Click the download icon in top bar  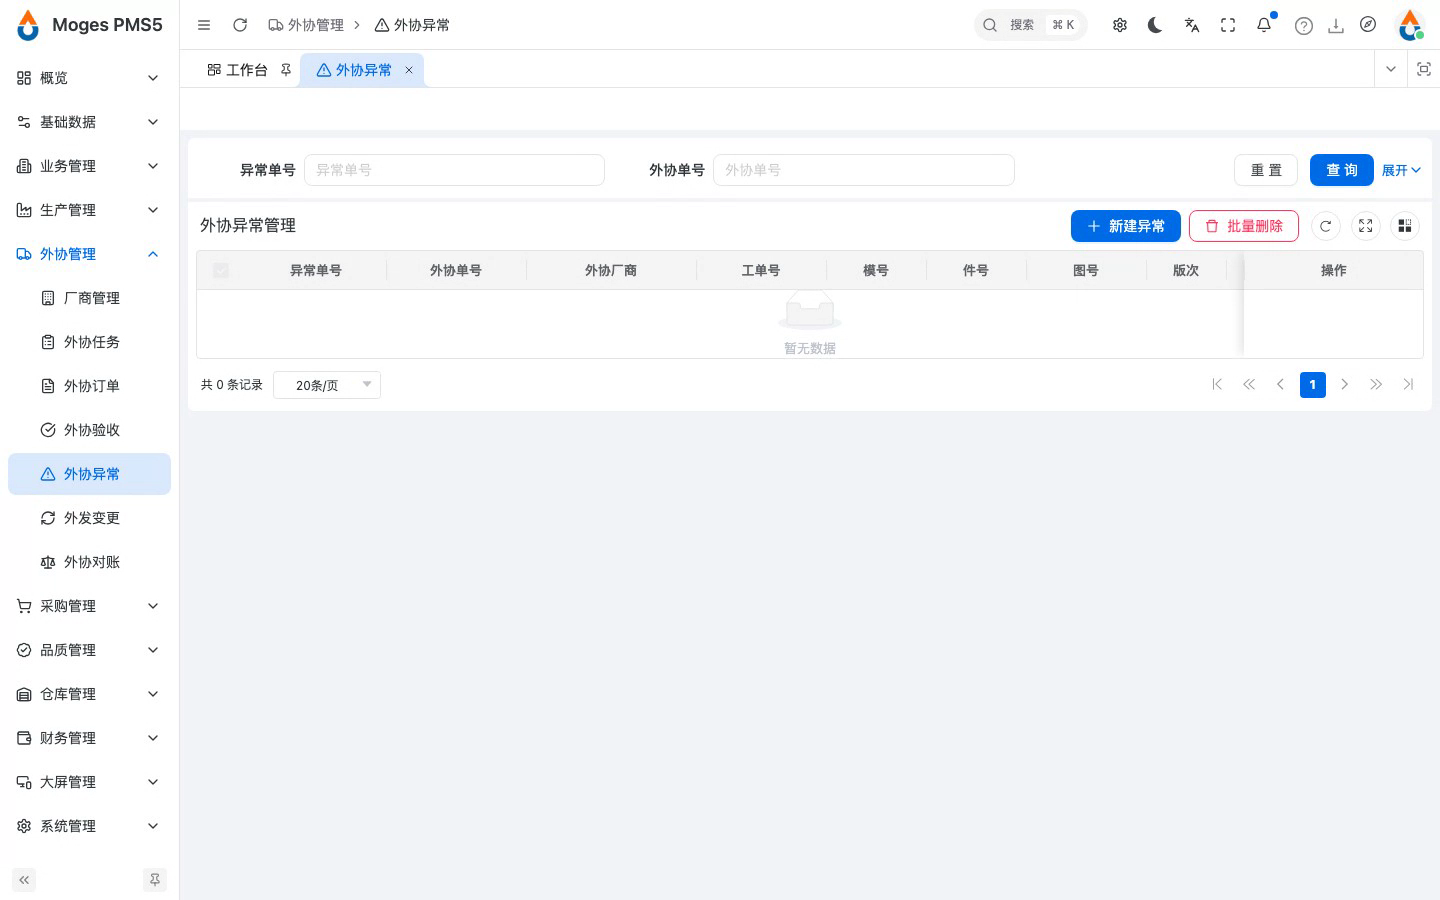(x=1336, y=26)
